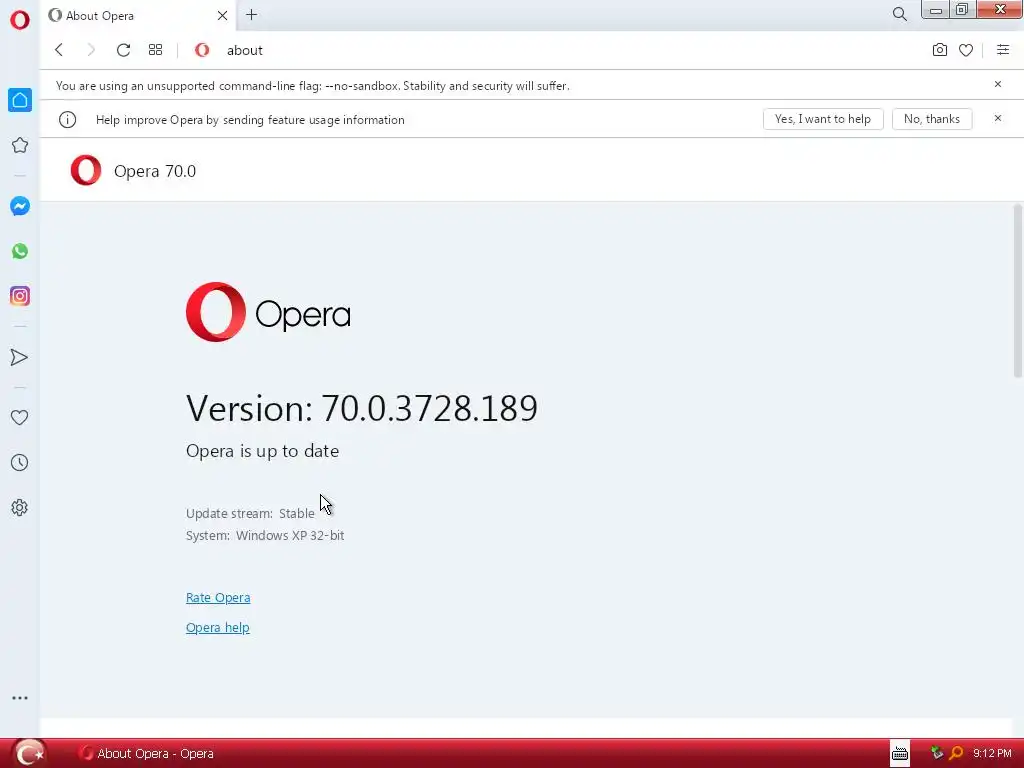1024x768 pixels.
Task: Click Yes, I want to help
Action: click(x=823, y=119)
